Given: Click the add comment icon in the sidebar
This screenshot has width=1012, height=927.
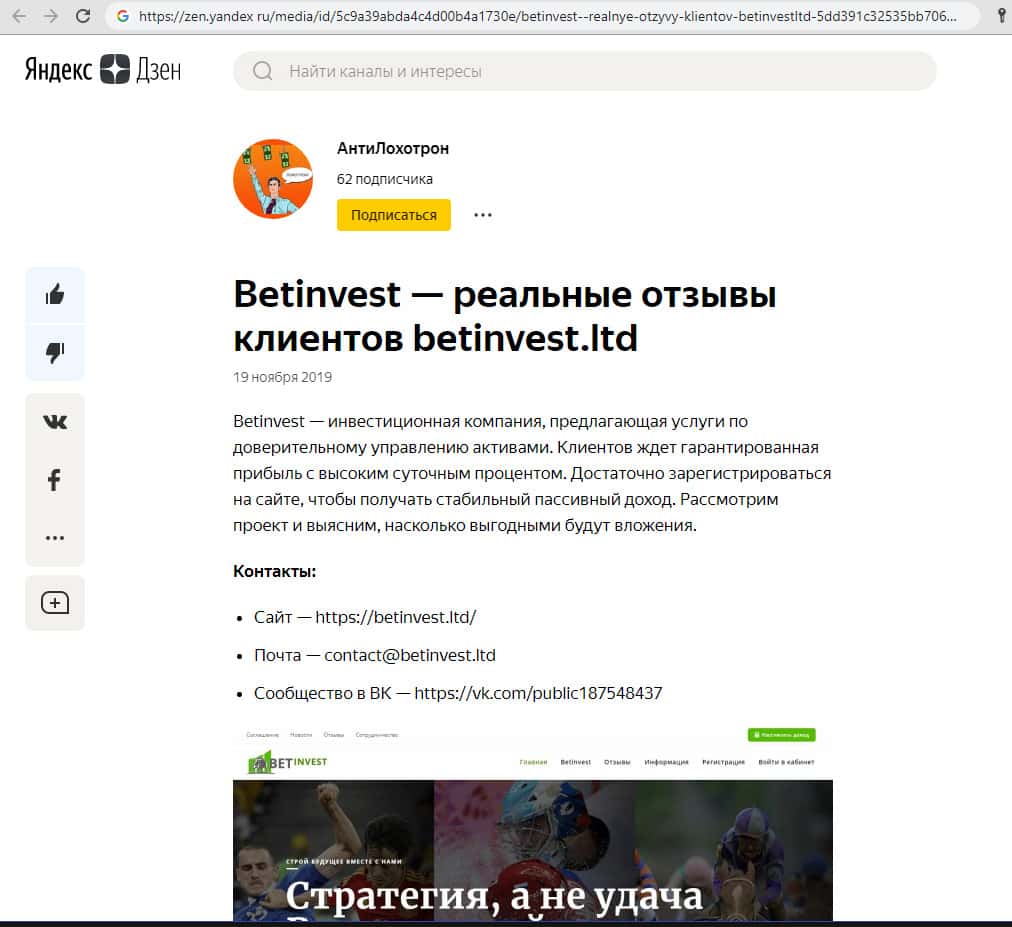Looking at the screenshot, I should 55,603.
